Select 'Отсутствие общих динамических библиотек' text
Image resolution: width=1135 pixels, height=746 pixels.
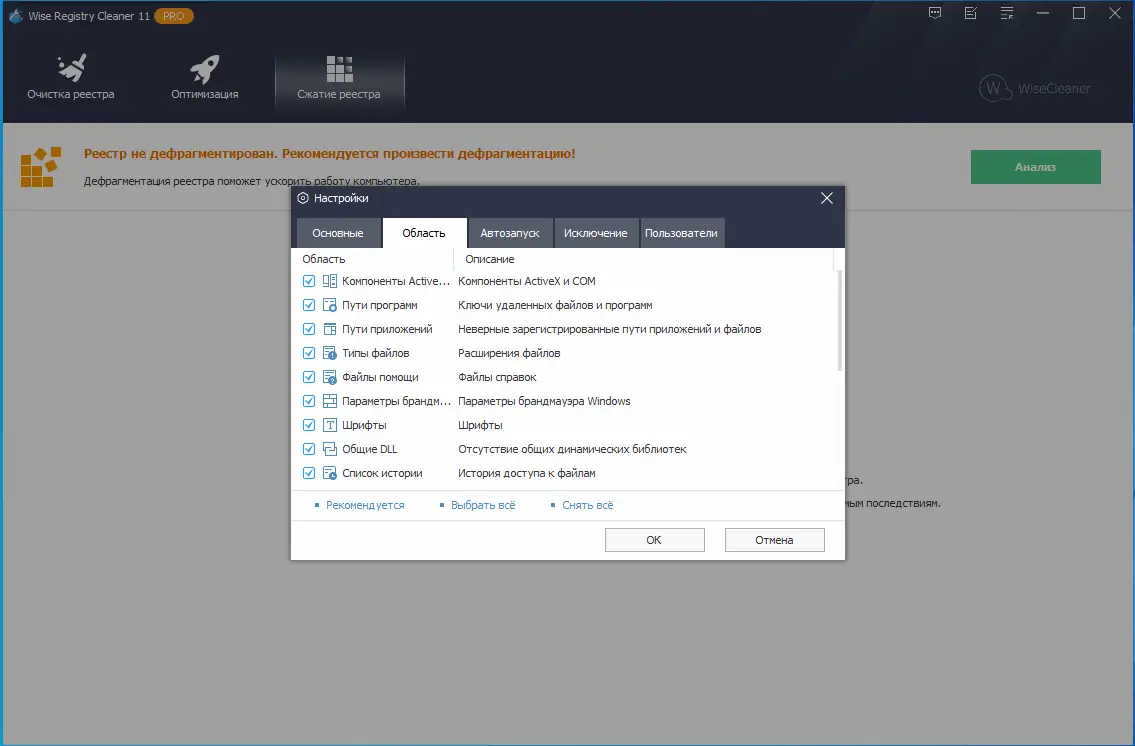572,449
